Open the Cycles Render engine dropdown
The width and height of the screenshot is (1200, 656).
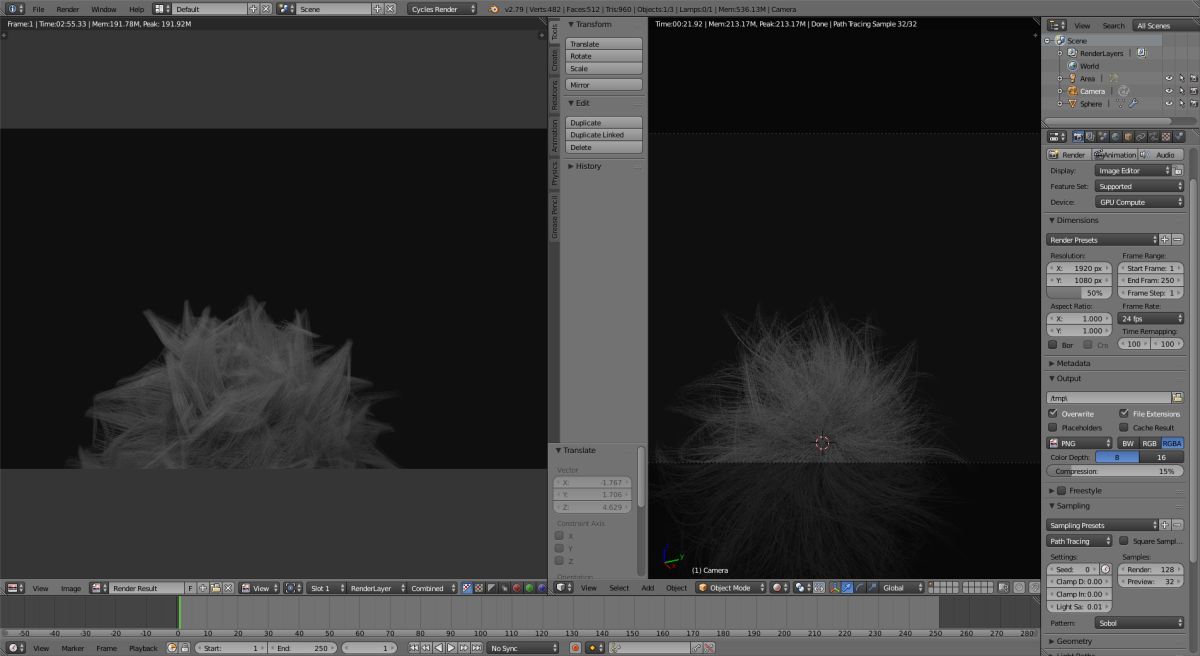pos(442,9)
